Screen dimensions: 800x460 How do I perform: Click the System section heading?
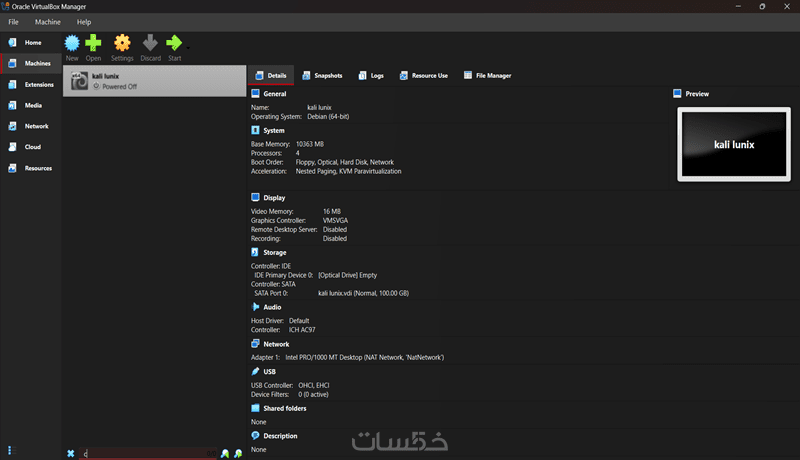point(274,131)
